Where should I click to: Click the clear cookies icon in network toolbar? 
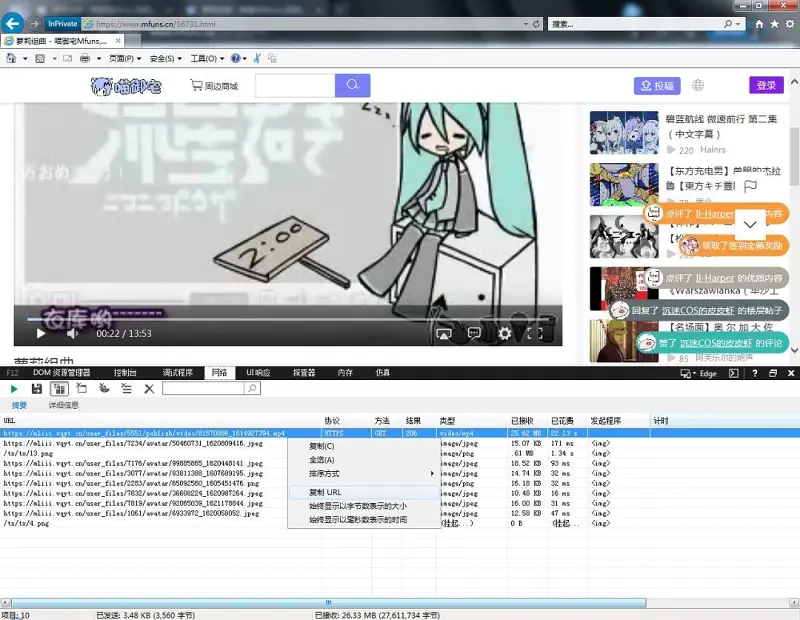(104, 389)
